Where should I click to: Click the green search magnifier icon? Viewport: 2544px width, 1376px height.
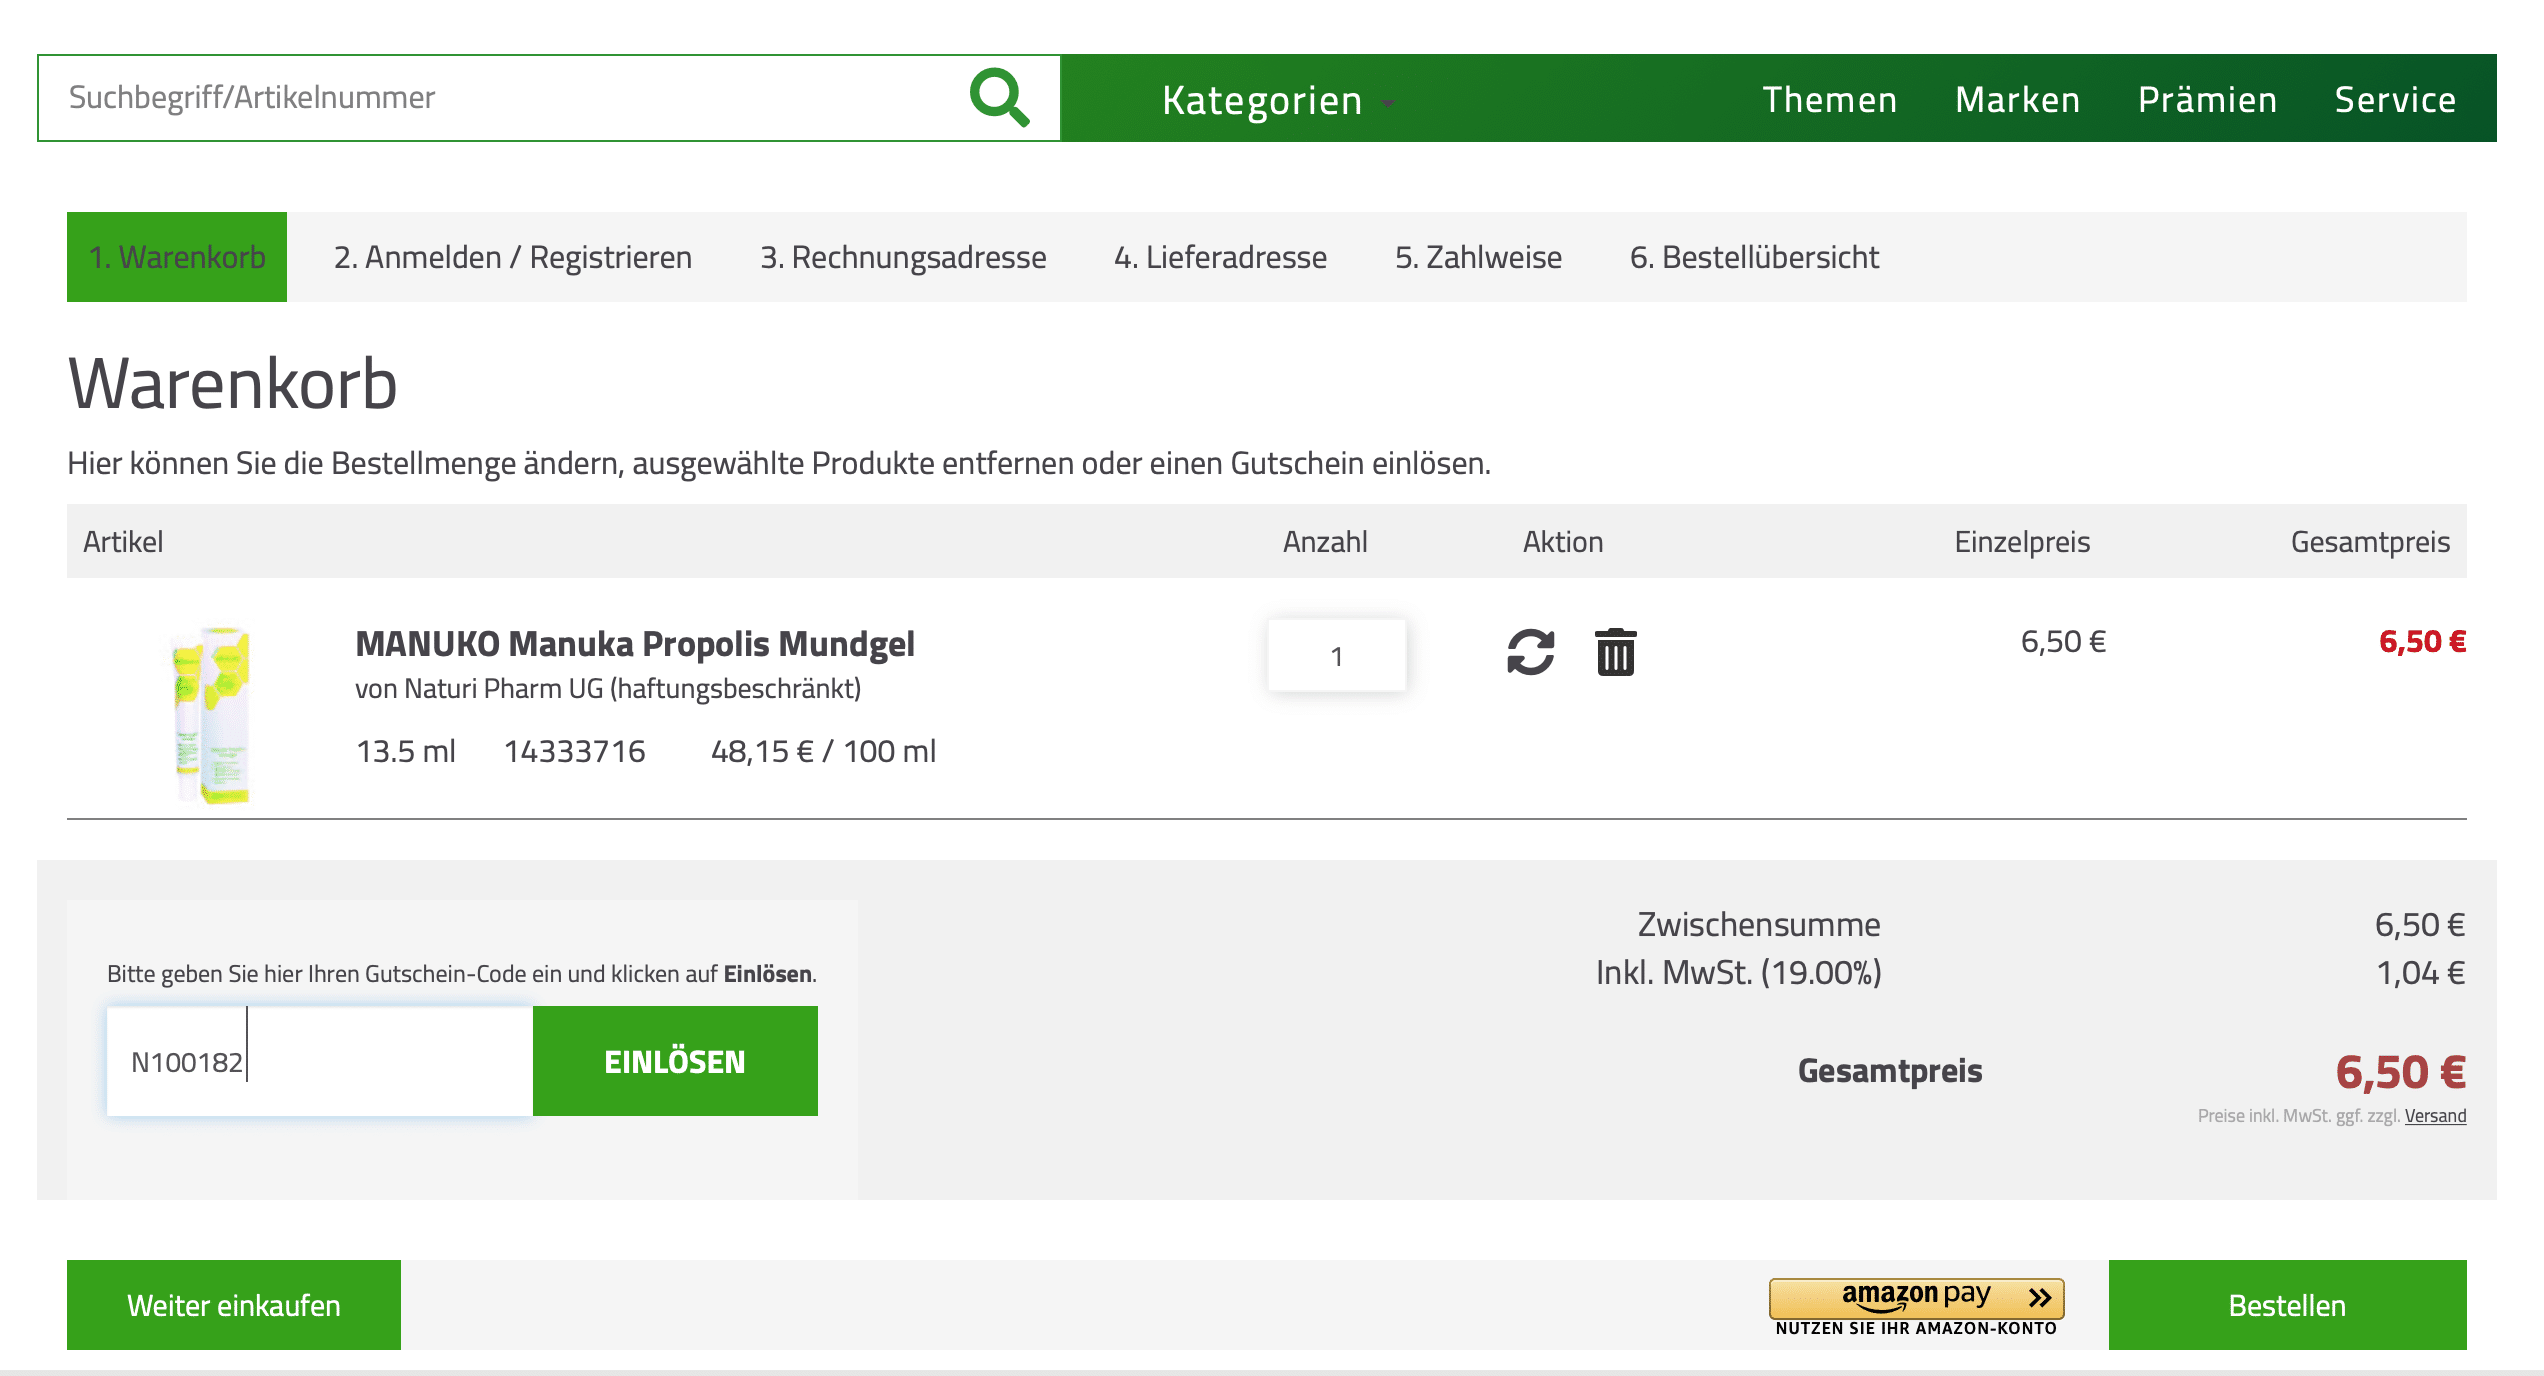pos(999,97)
